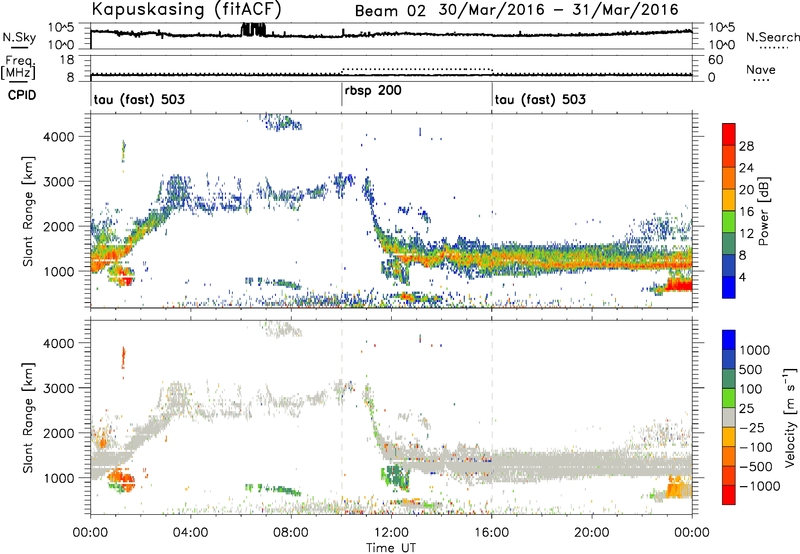Click the "16" value on Power color bar
Viewport: 800px width, 554px height.
click(746, 212)
